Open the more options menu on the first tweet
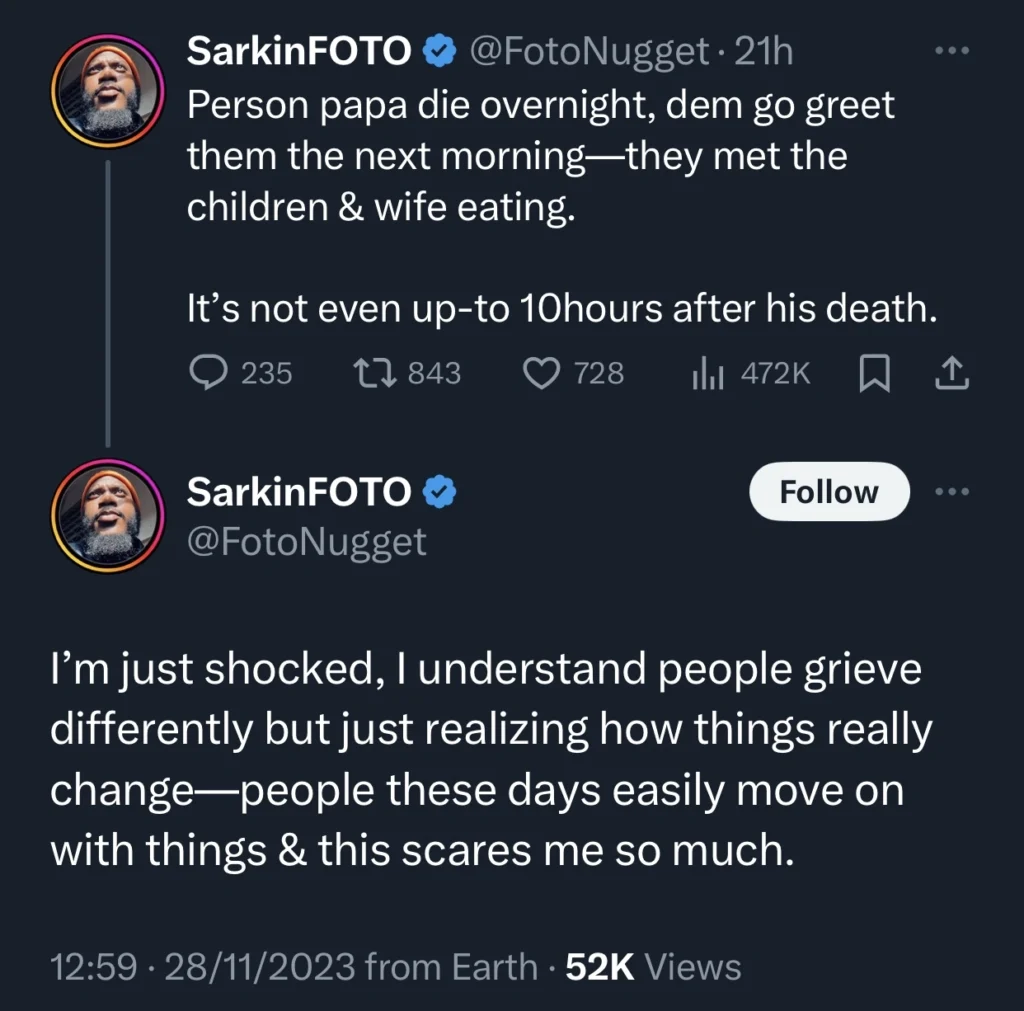1024x1011 pixels. (952, 48)
